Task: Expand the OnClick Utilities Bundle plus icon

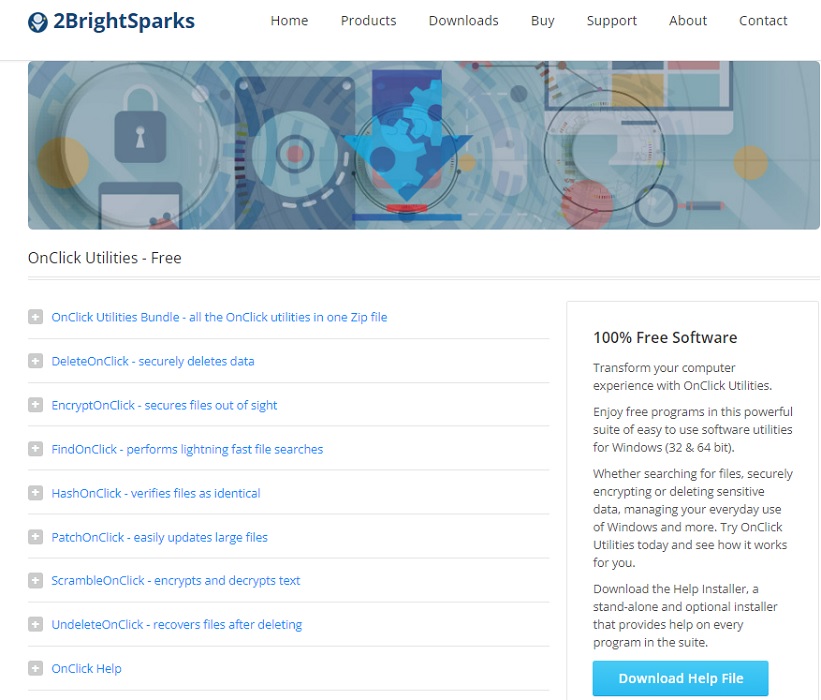Action: pos(36,317)
